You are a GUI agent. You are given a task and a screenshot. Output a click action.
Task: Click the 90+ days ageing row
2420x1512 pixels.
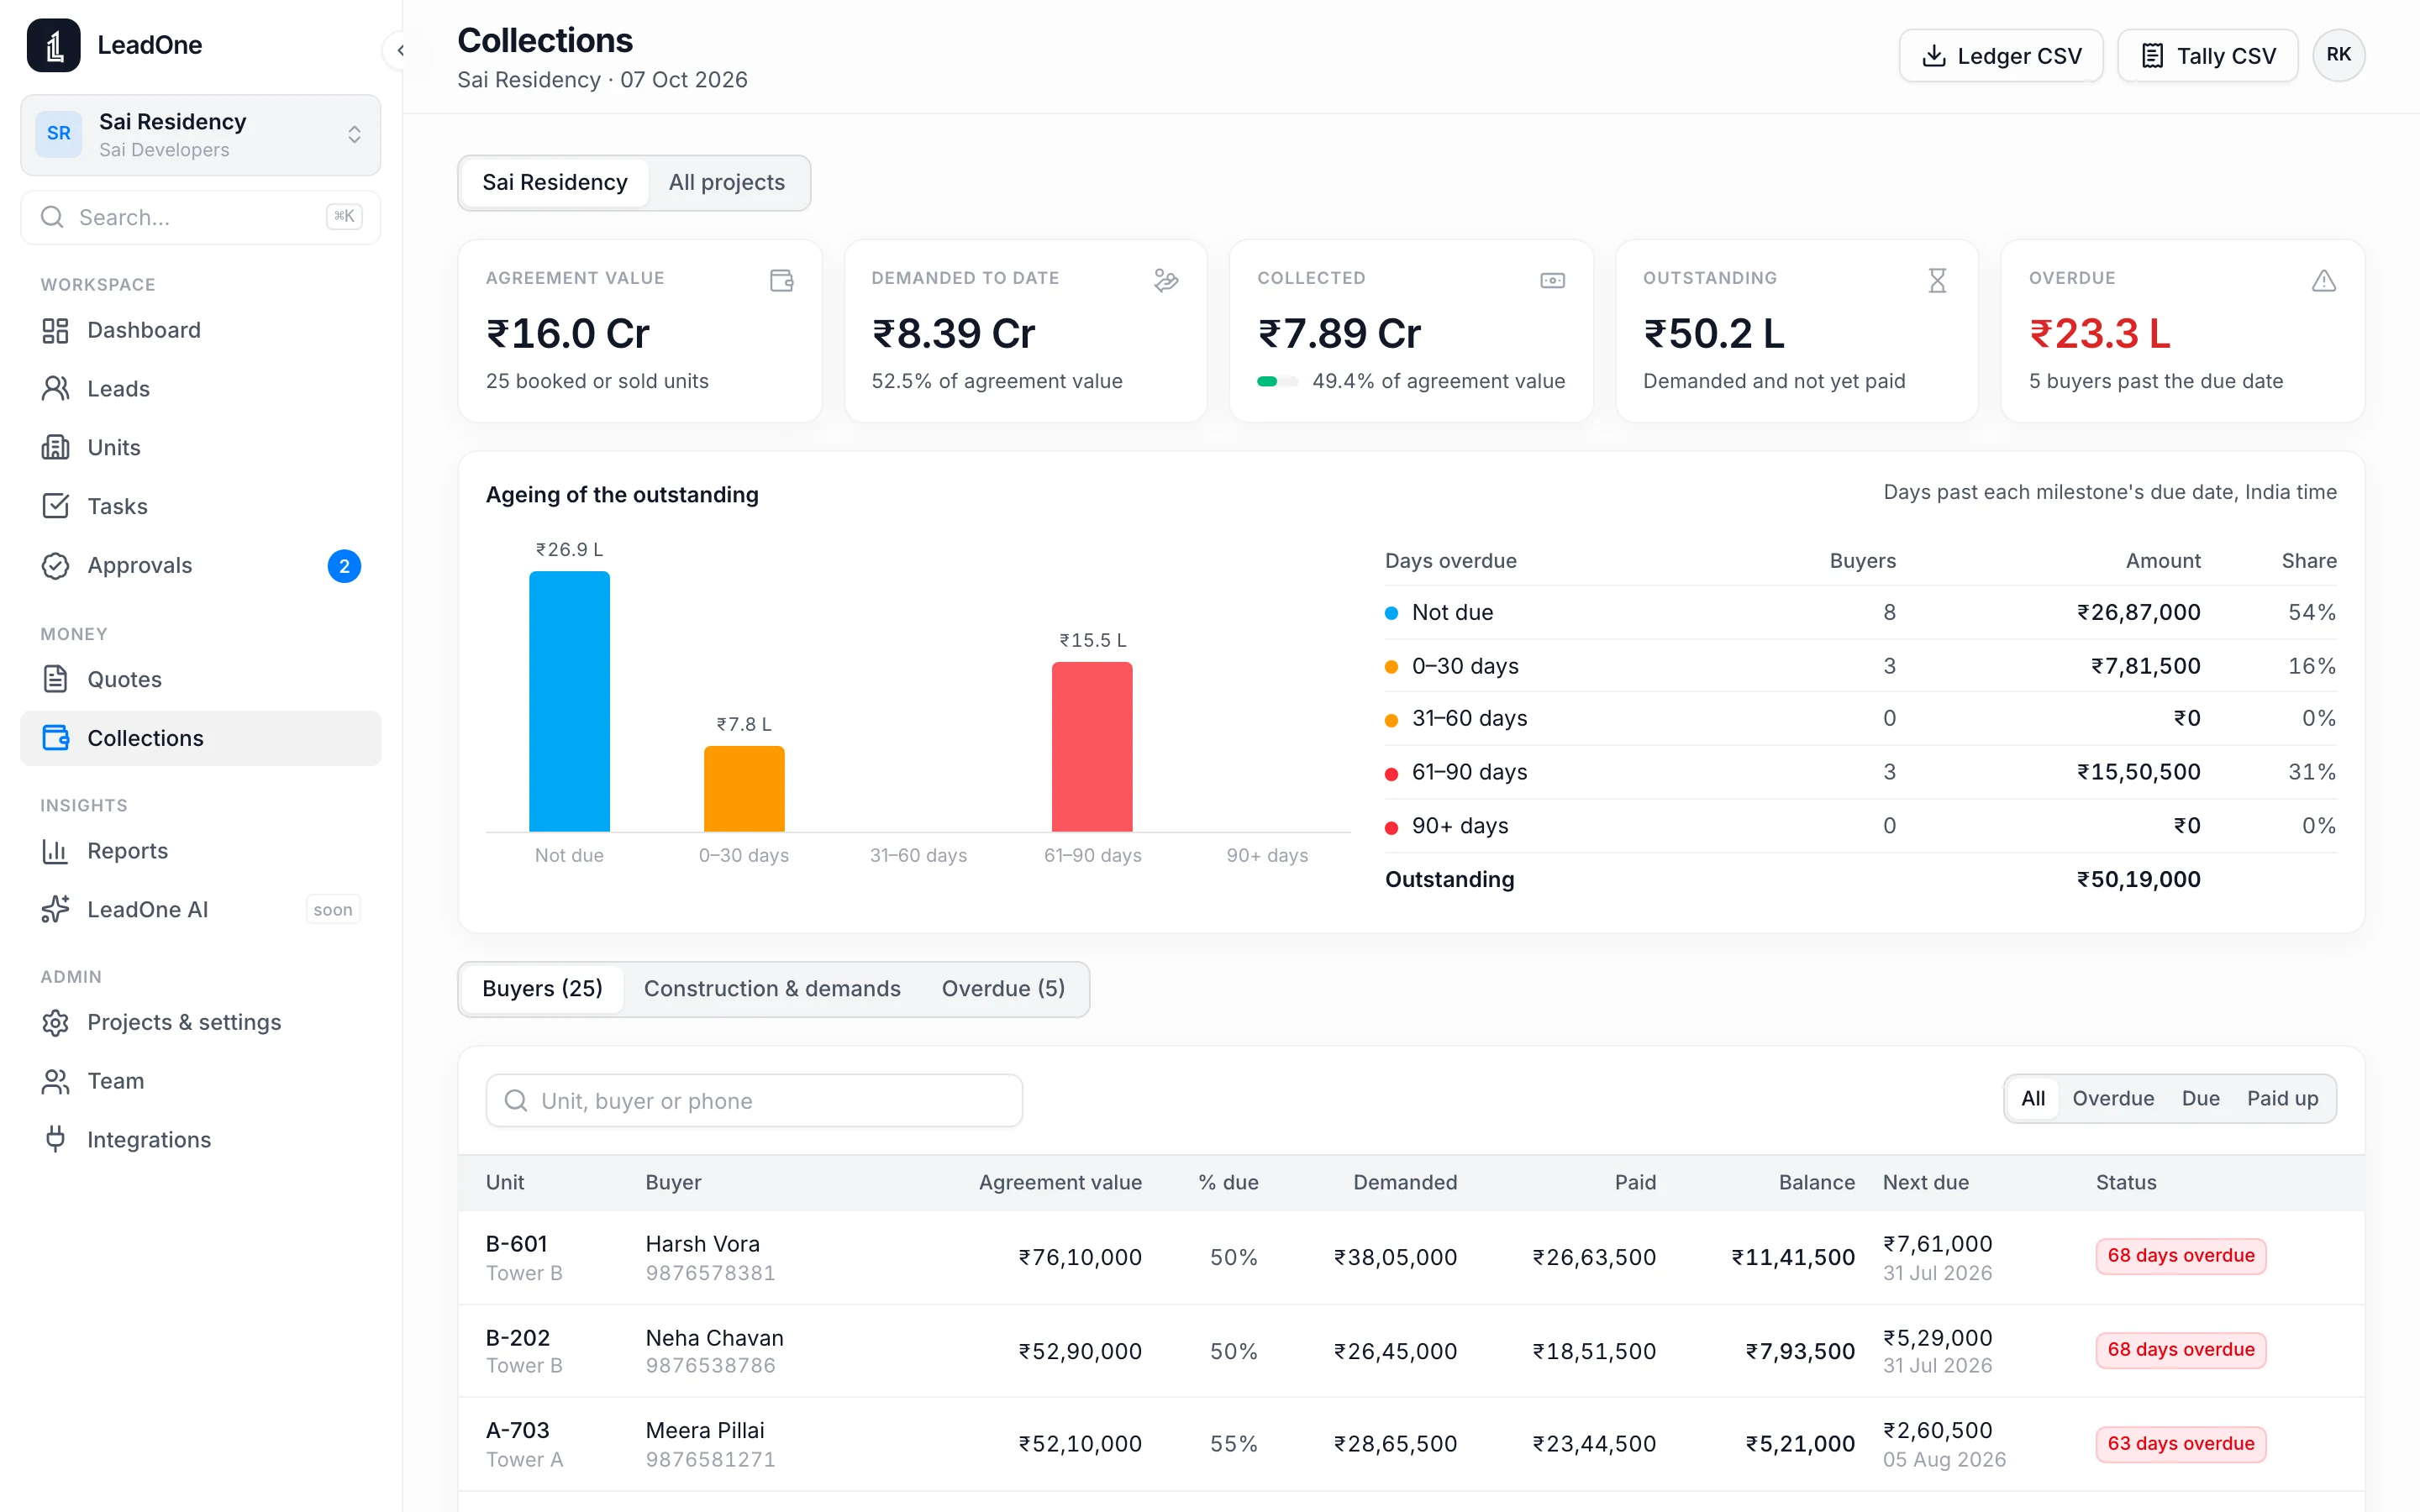pyautogui.click(x=1861, y=826)
